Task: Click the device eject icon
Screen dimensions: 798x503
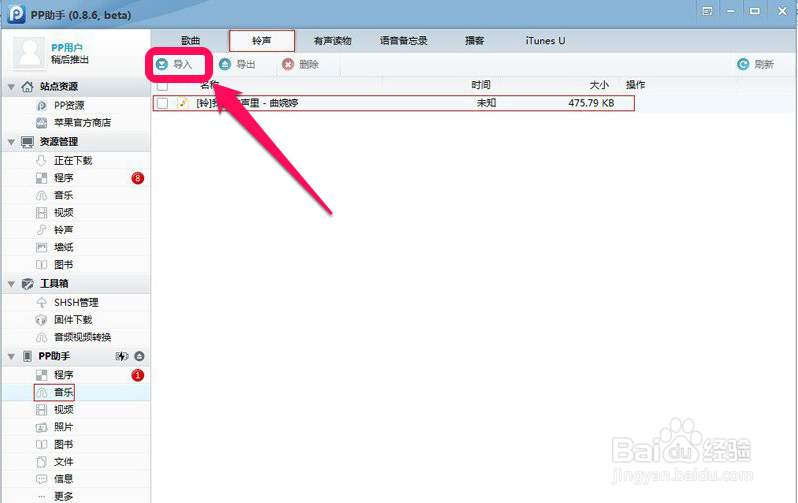Action: pos(139,356)
